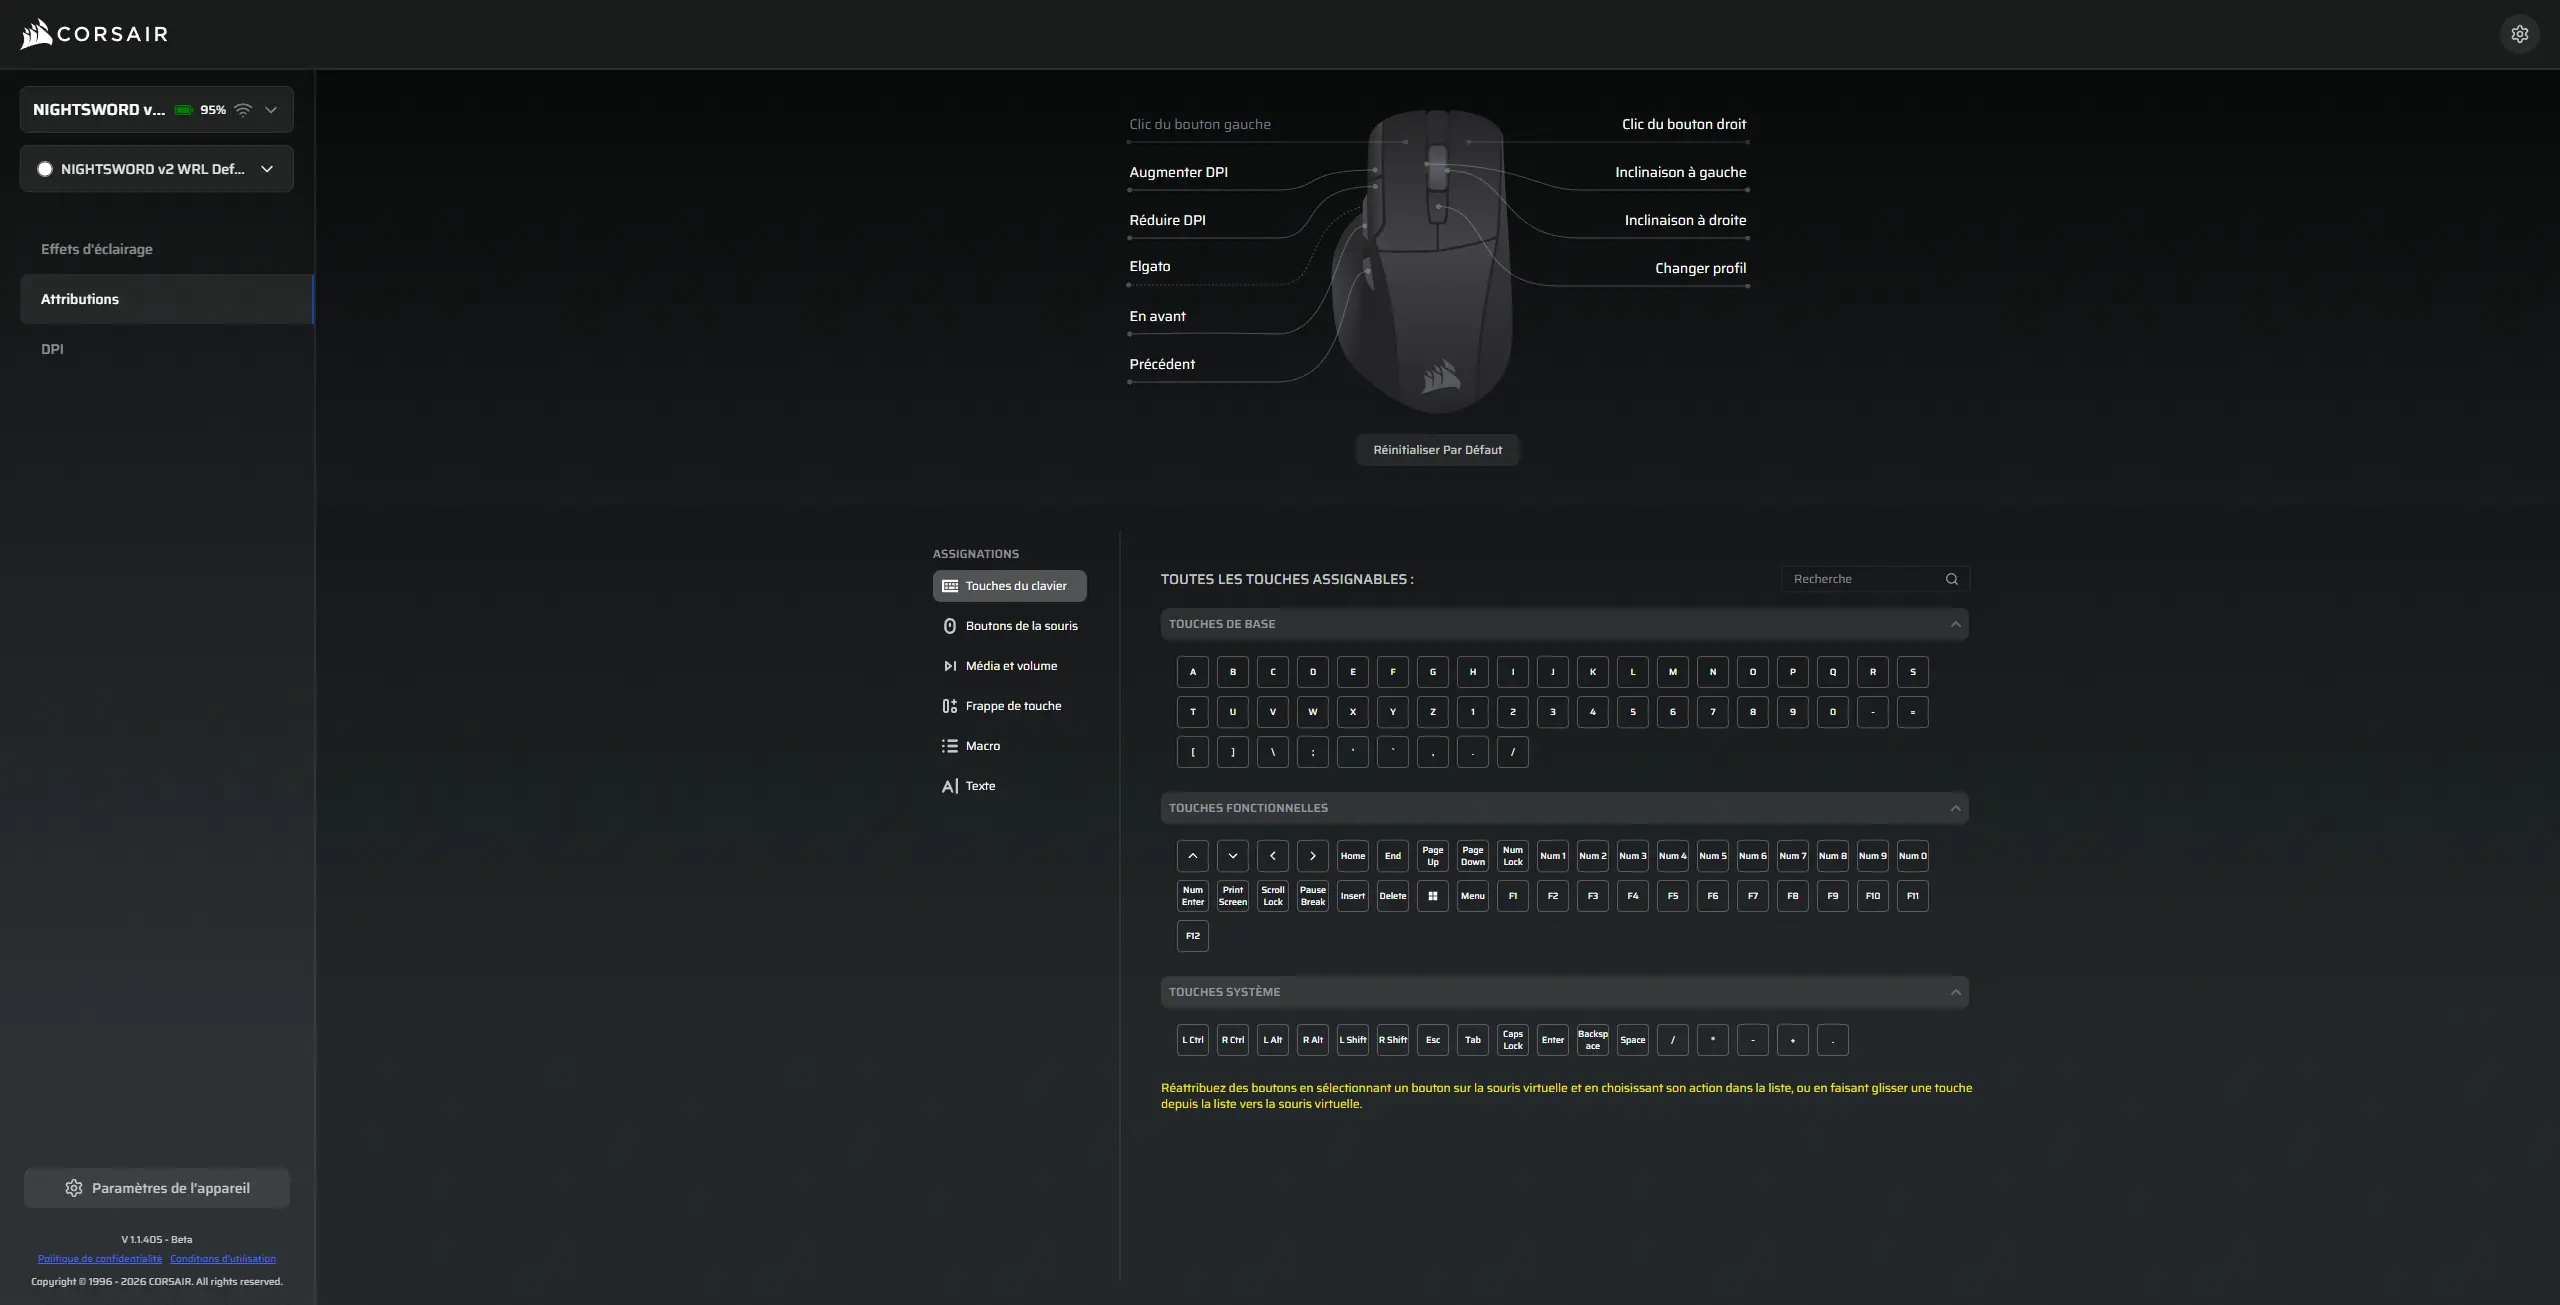Select the Attributions tab

167,299
